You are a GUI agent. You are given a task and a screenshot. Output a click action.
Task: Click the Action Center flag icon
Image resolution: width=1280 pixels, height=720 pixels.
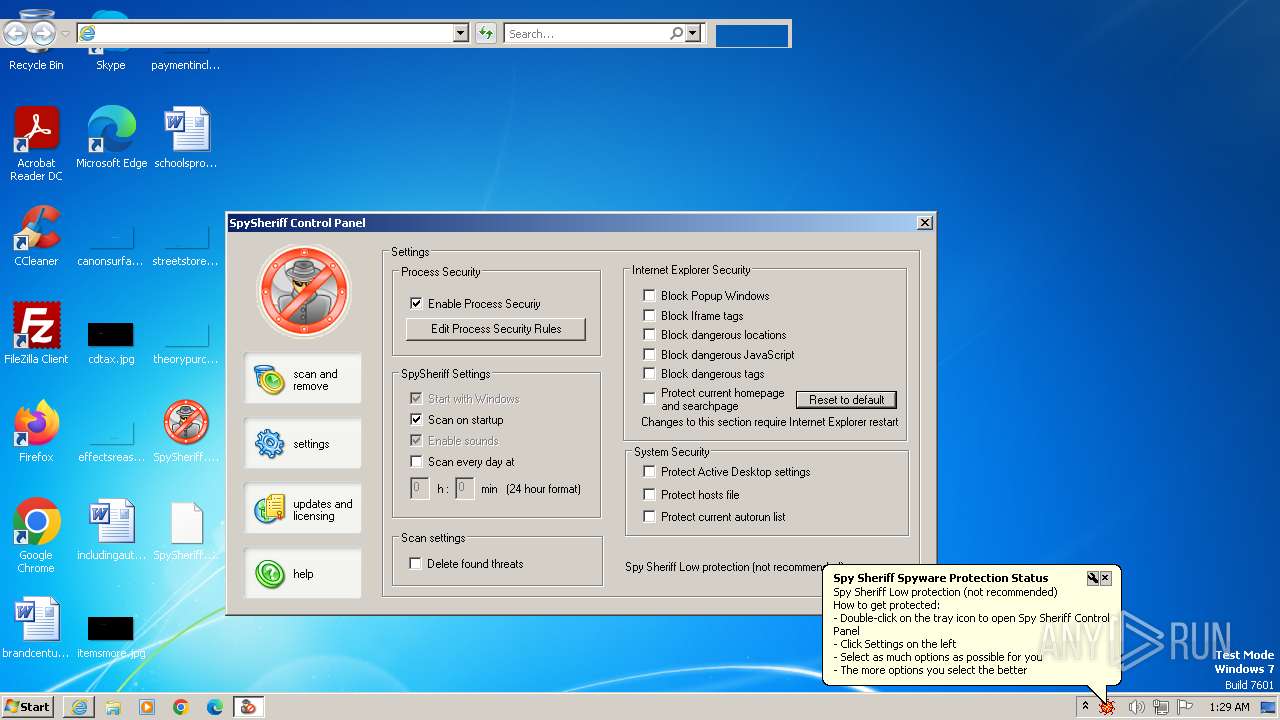[1185, 707]
